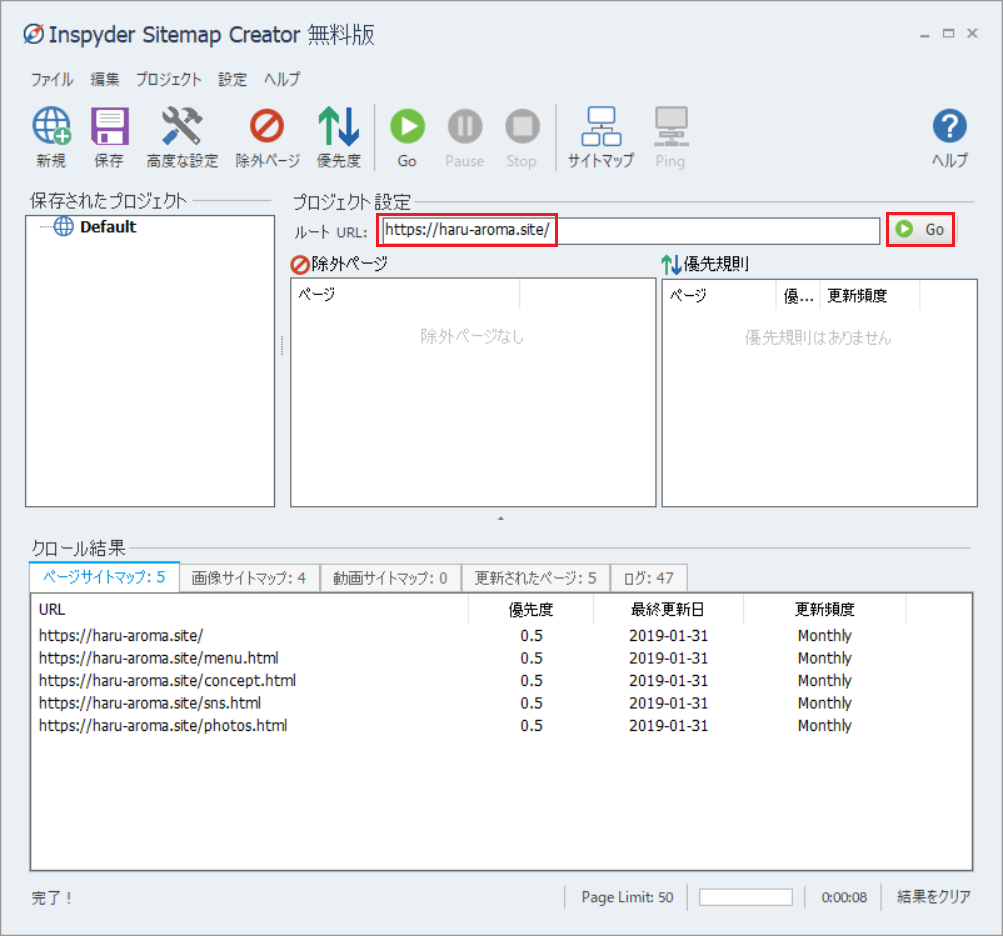Collapse the project settings panel arrow
Screen dimensions: 1003x936
(x=500, y=518)
